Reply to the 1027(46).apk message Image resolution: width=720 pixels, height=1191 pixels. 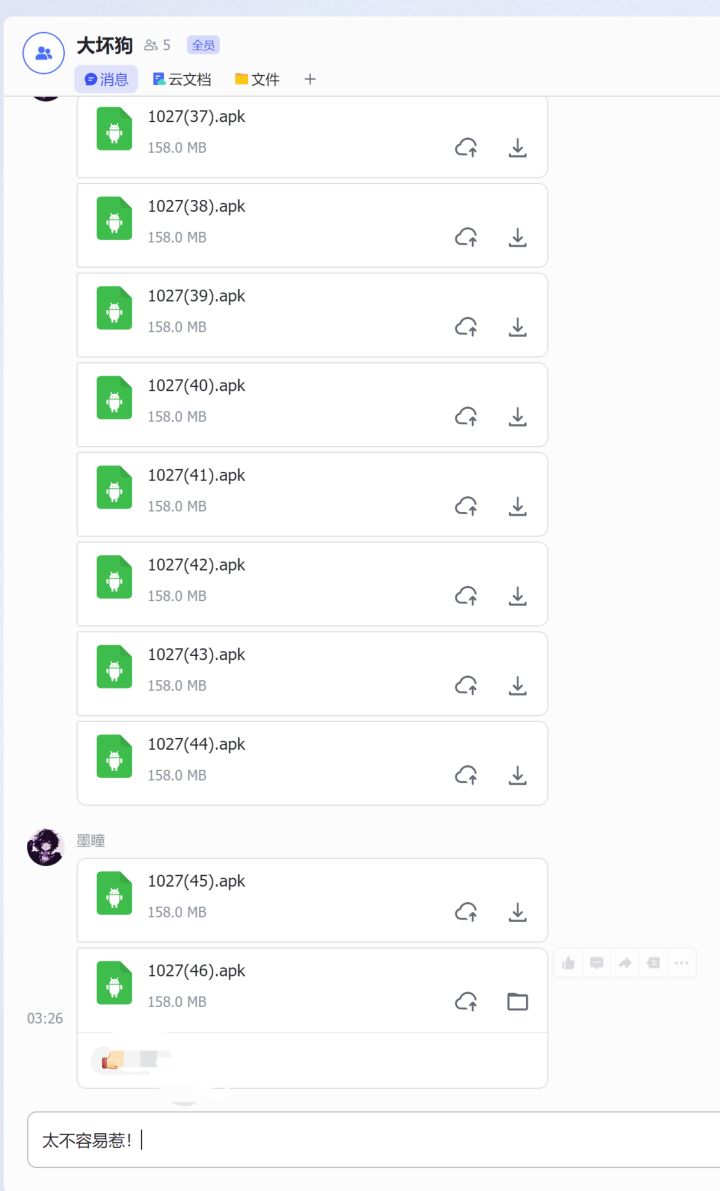click(x=597, y=963)
